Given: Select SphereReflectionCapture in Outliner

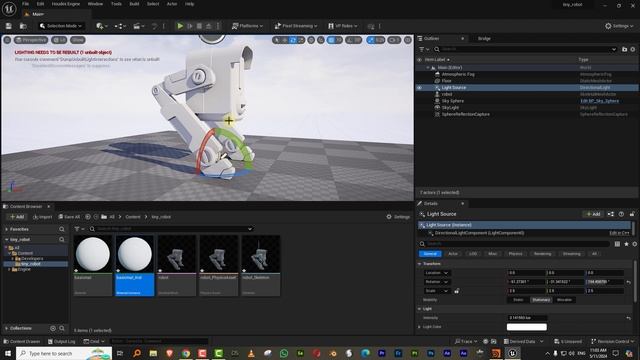Looking at the screenshot, I should (x=465, y=114).
